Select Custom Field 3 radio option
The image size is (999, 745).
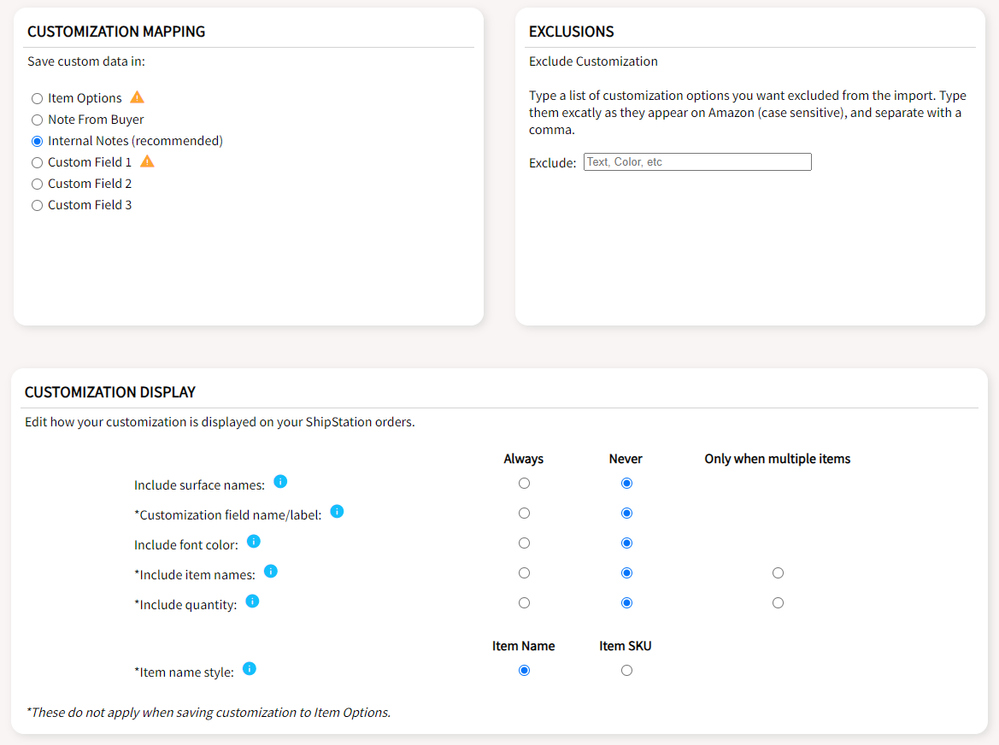click(x=37, y=205)
